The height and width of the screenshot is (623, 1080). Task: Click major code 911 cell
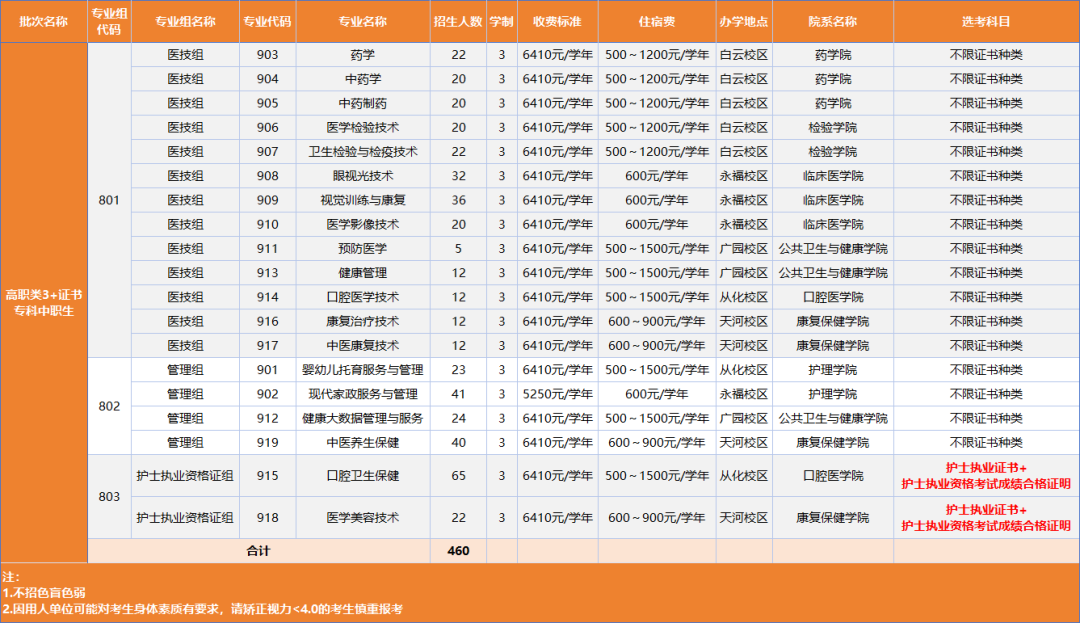coord(267,248)
